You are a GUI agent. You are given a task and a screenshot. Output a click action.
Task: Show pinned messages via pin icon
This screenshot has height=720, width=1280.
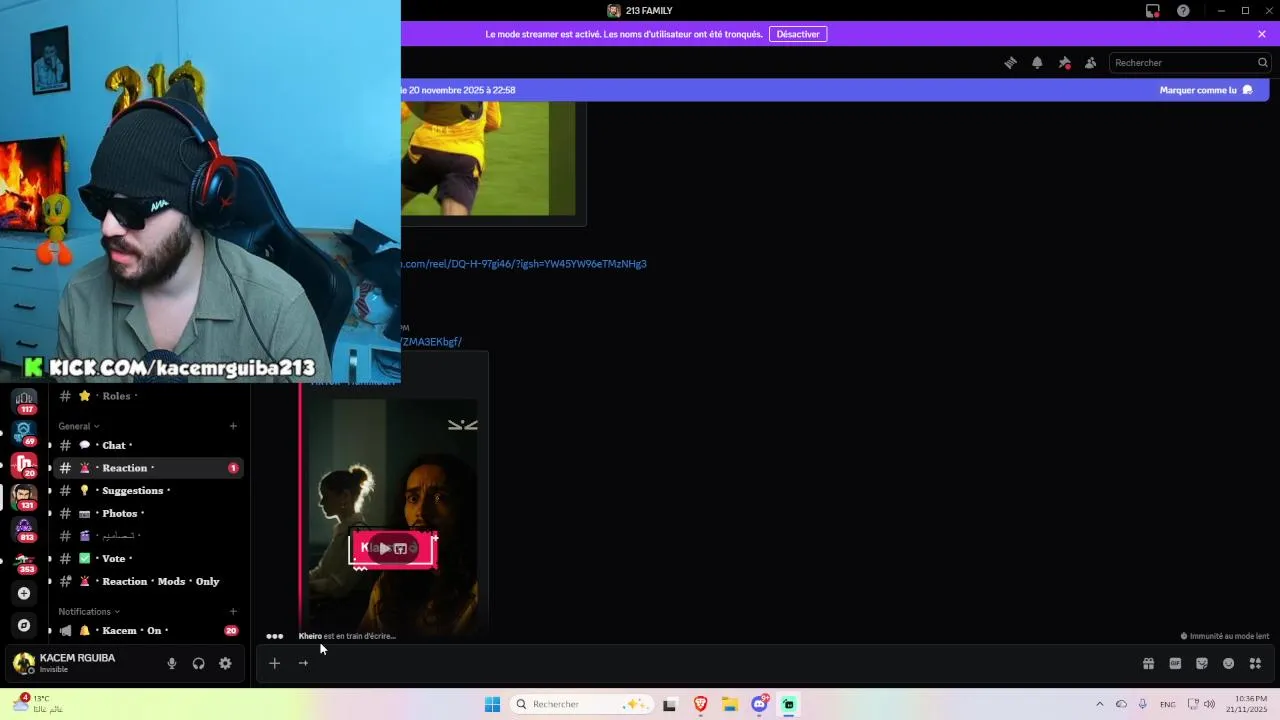tap(1064, 62)
